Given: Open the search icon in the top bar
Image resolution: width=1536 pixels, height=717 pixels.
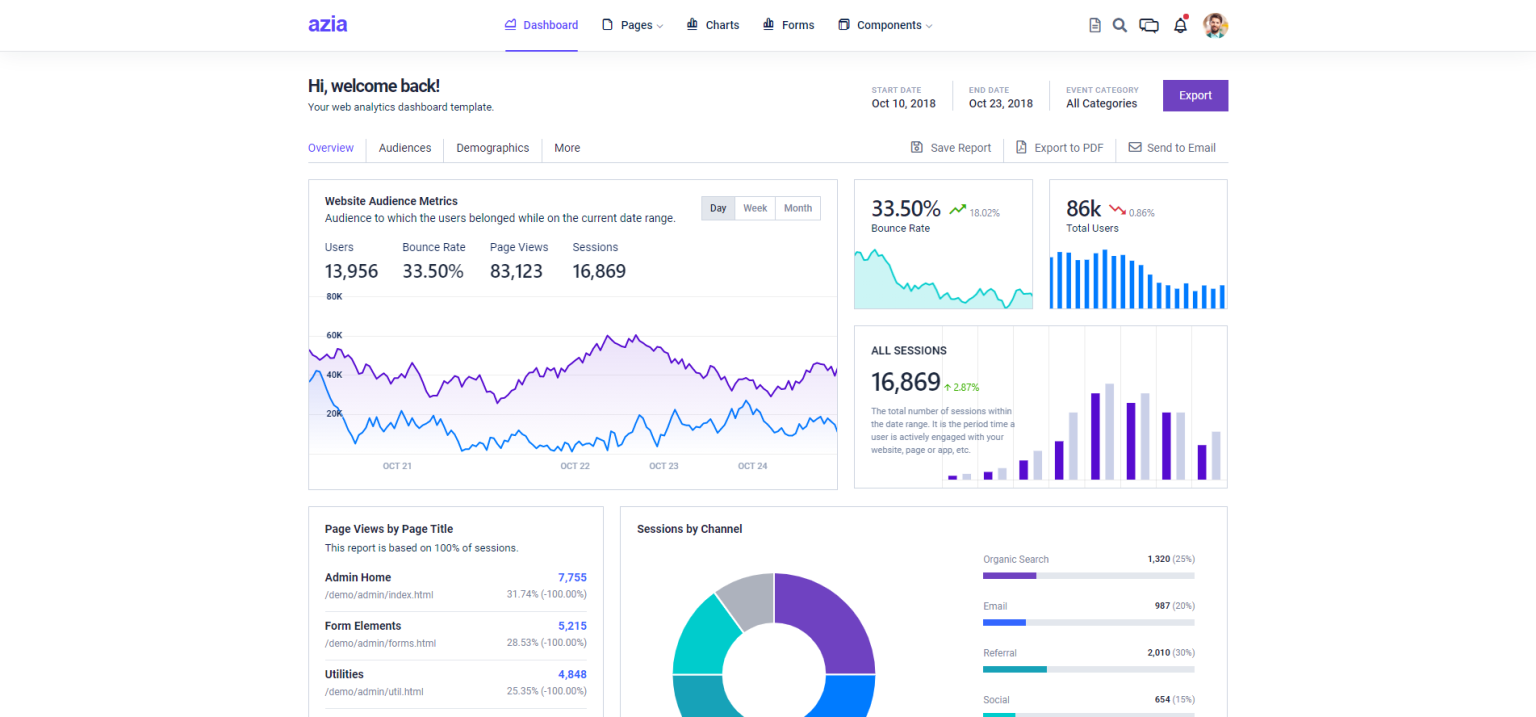Looking at the screenshot, I should coord(1120,25).
